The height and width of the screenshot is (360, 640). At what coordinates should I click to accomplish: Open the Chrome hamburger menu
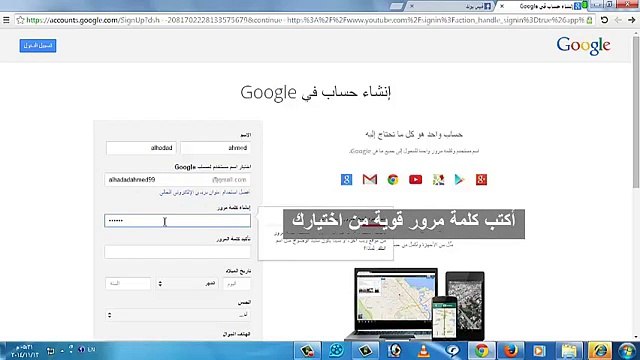coord(6,20)
